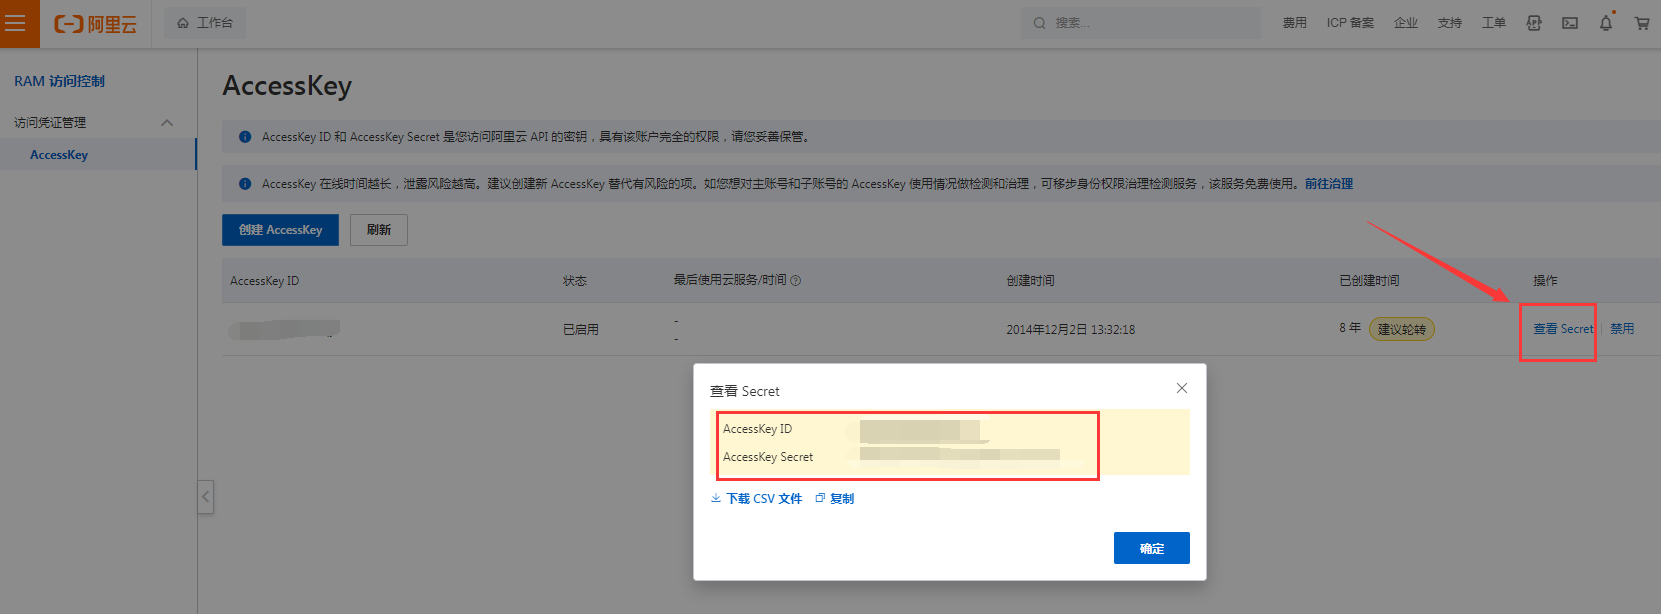Click the 下载 CSV 文件 link text
Viewport: 1661px width, 614px height.
pyautogui.click(x=764, y=499)
